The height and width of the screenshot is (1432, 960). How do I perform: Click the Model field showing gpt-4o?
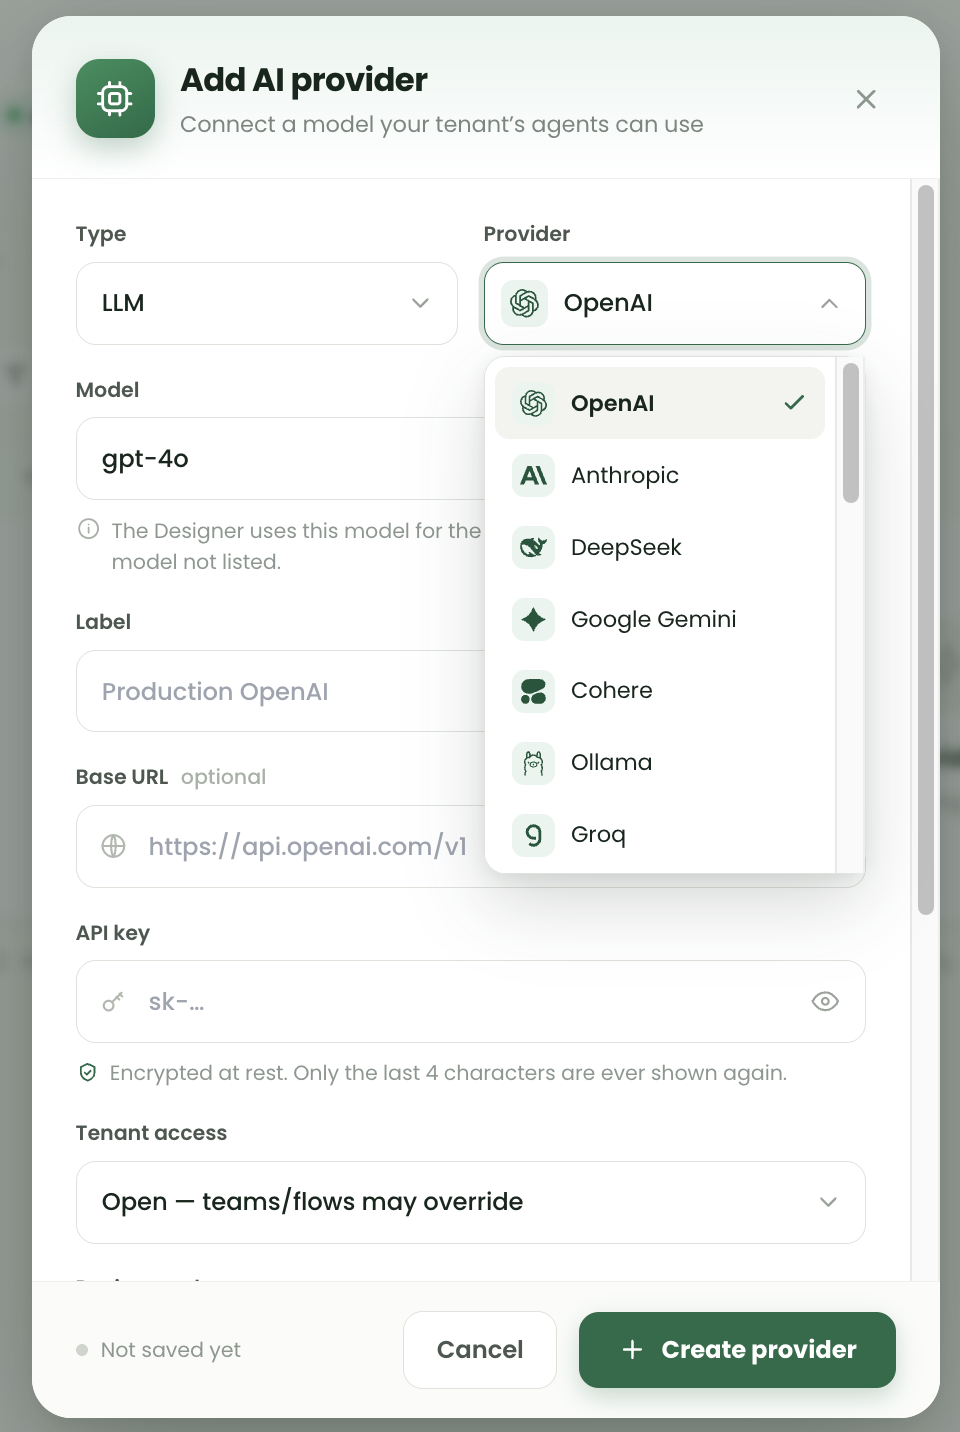tap(281, 459)
